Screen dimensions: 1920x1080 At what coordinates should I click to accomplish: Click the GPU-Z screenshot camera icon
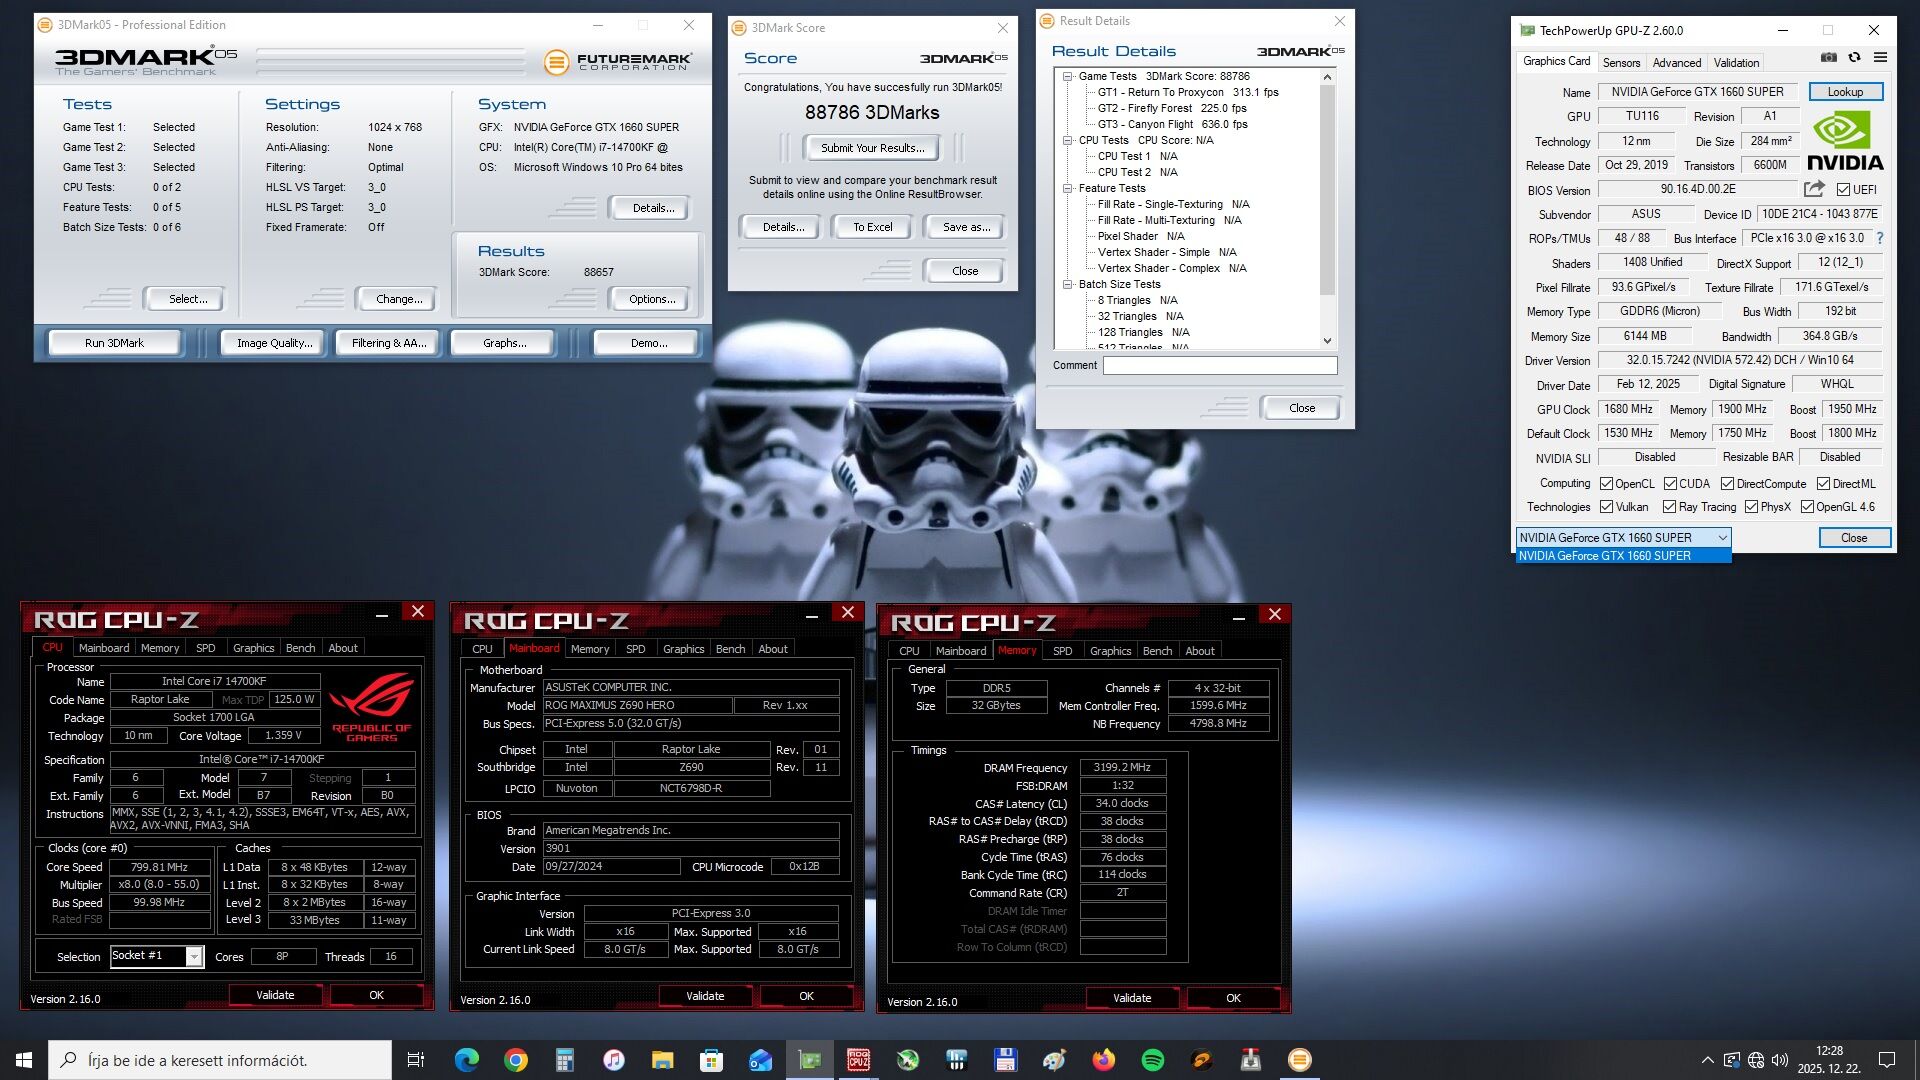(x=1828, y=58)
